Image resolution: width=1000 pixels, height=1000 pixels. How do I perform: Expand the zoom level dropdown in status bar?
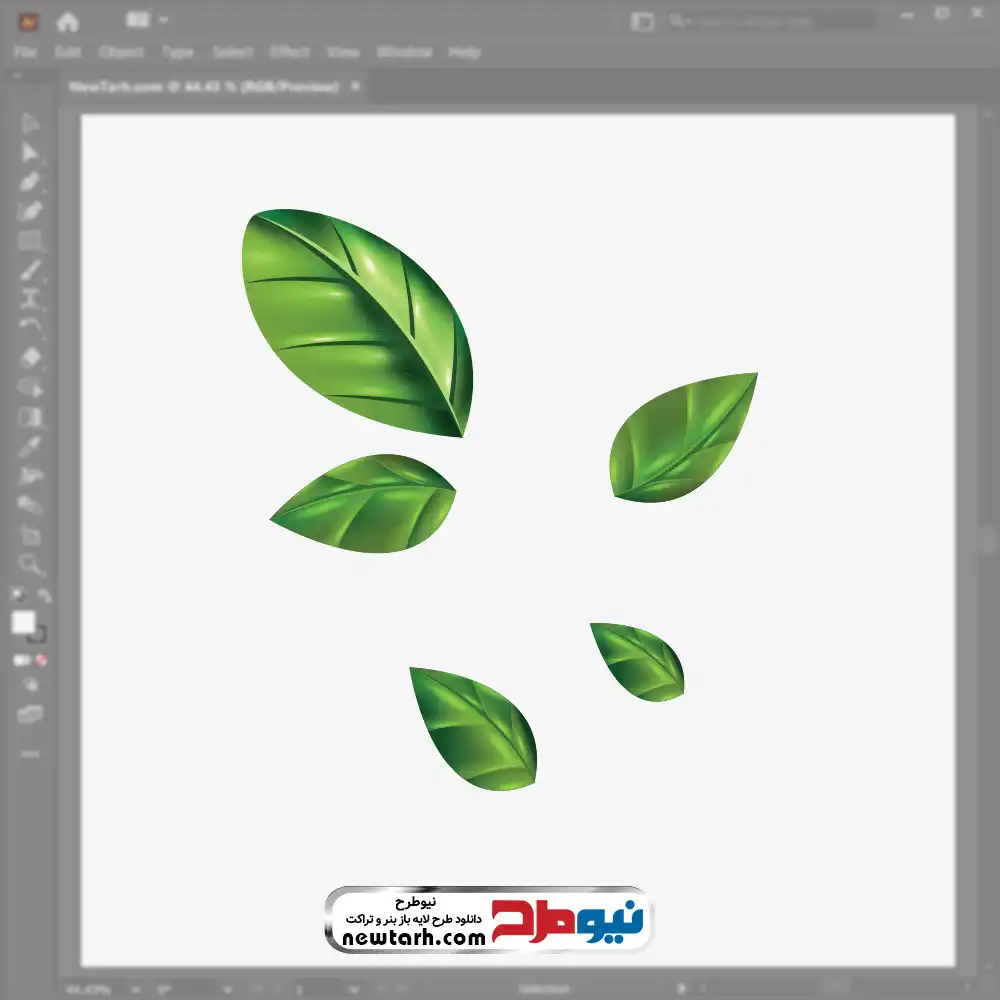136,990
